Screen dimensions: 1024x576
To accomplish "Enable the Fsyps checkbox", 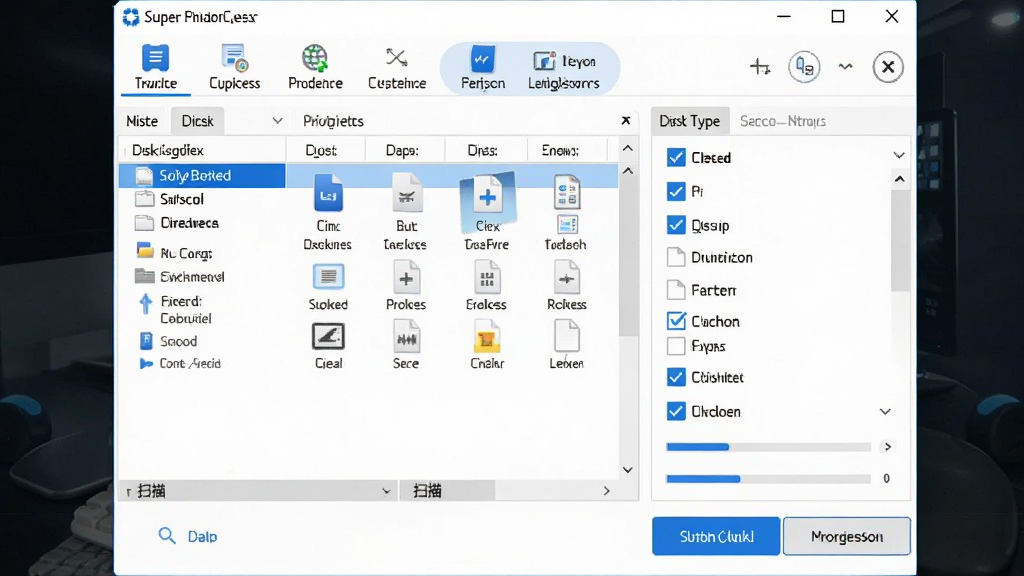I will [x=676, y=346].
